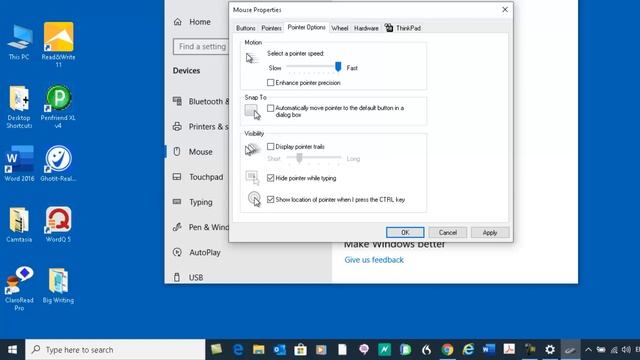Select Printers & scanners in Settings sidebar
640x360 pixels.
(200, 127)
